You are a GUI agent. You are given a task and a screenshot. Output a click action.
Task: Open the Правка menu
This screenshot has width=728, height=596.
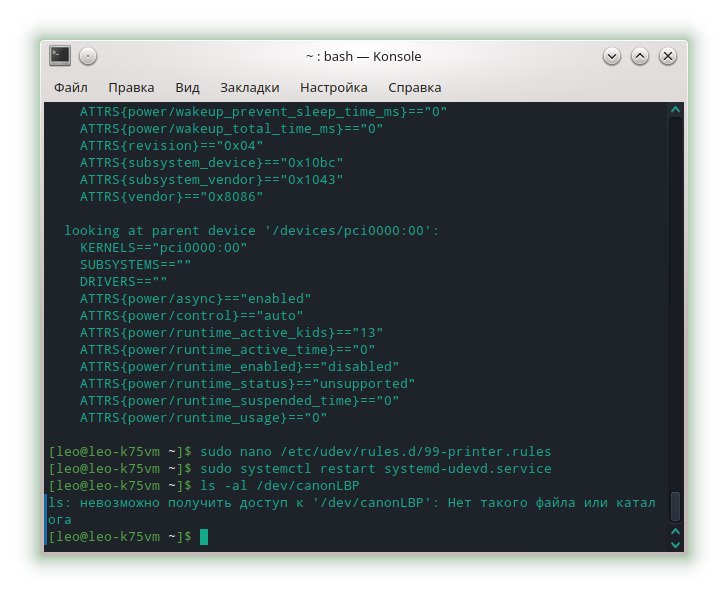click(131, 87)
